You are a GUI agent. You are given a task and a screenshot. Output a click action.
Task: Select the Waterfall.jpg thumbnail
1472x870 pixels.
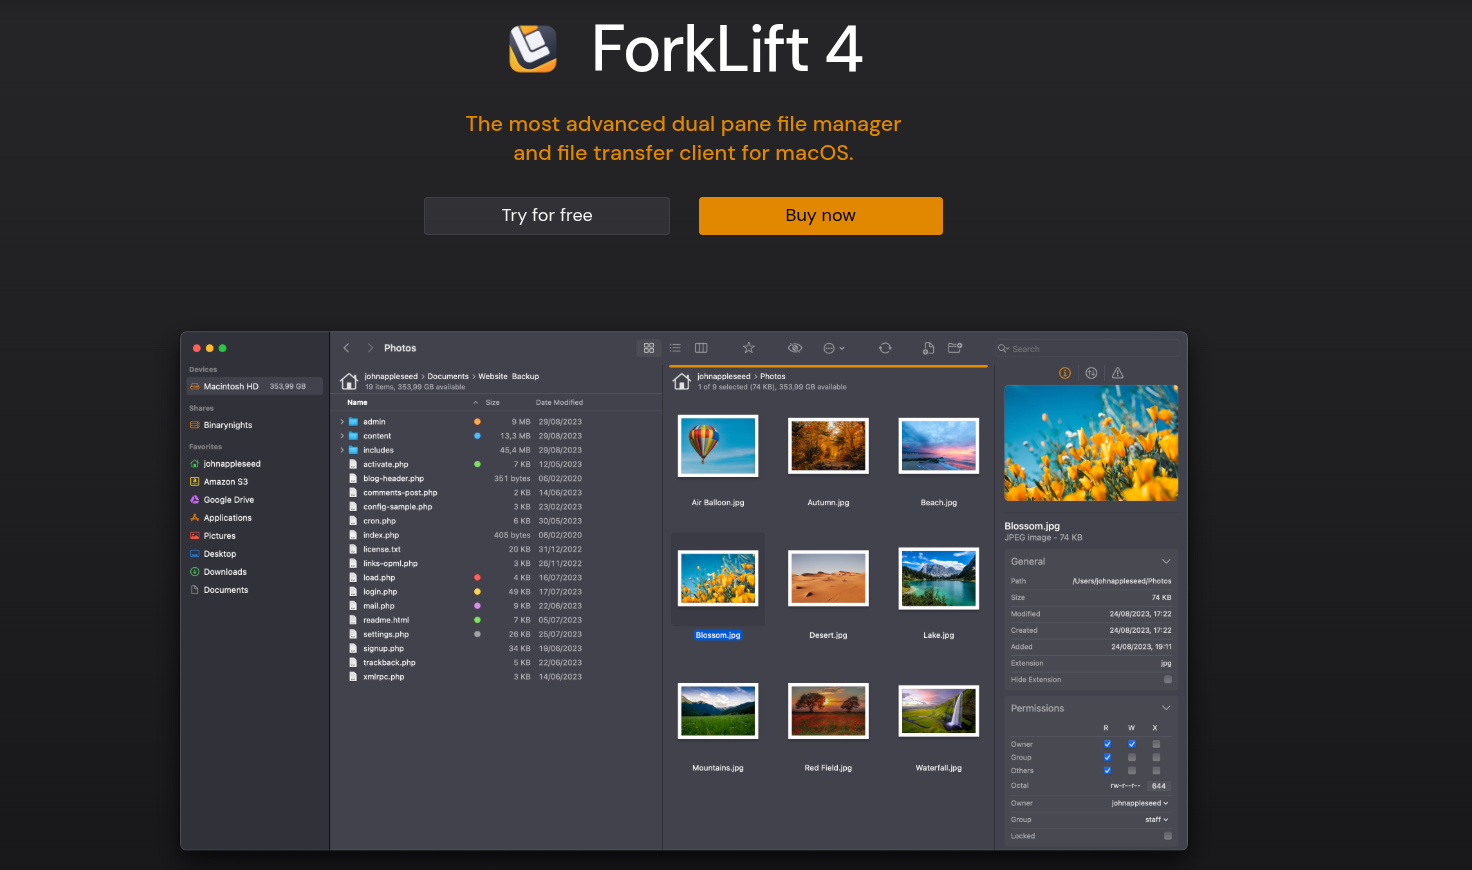tap(938, 711)
